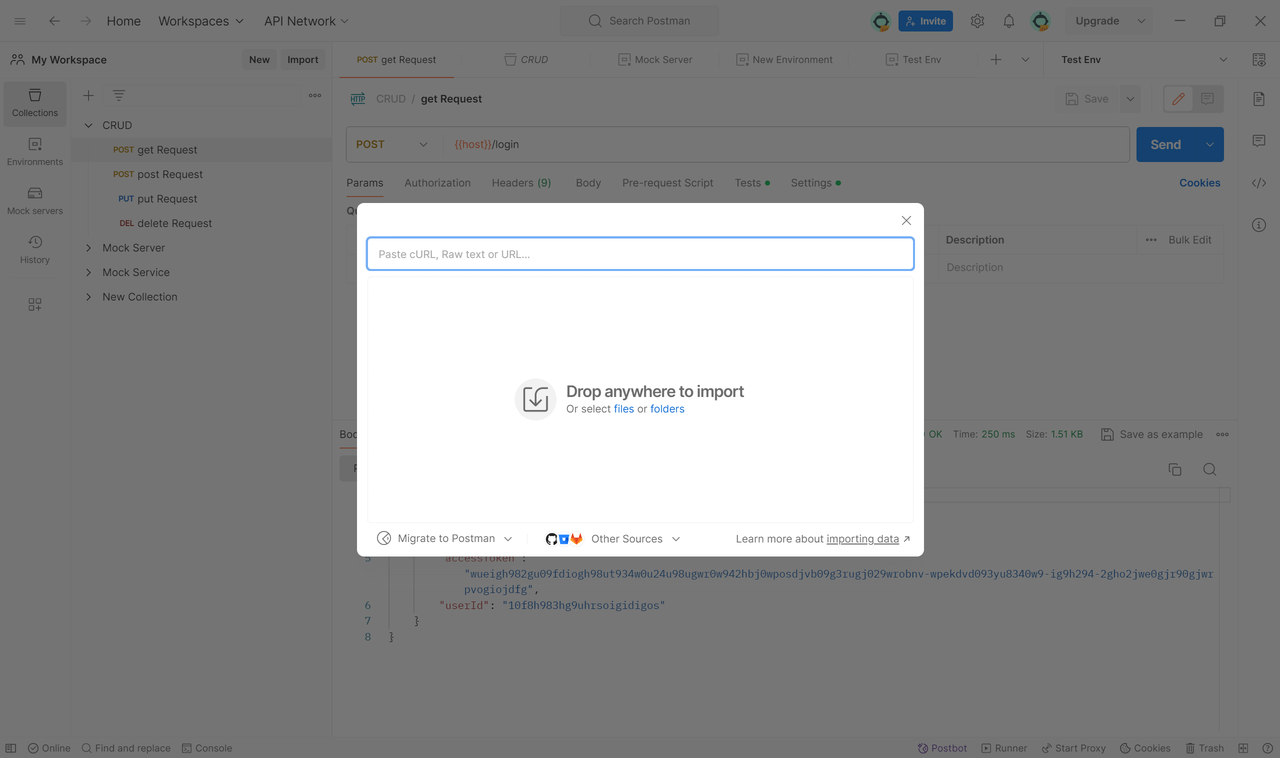This screenshot has width=1280, height=758.
Task: Open the History sidebar panel
Action: (35, 250)
